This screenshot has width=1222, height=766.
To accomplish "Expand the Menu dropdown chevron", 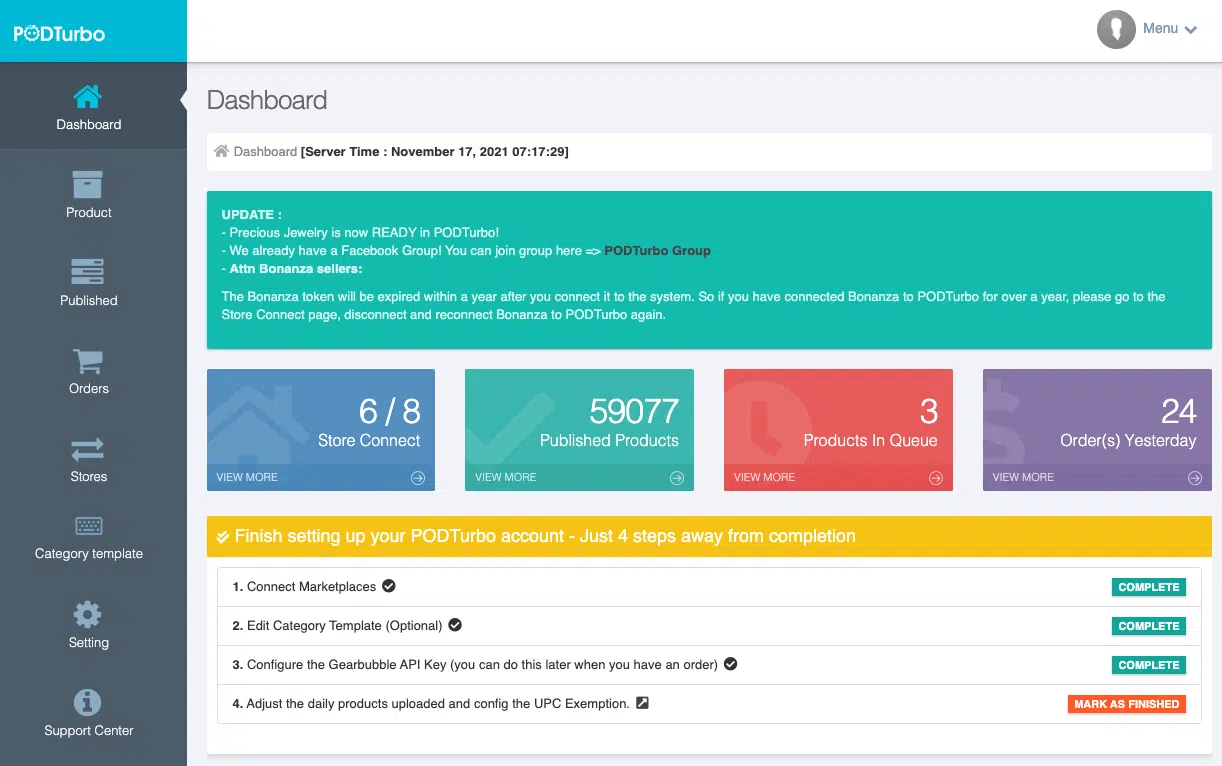I will click(x=1191, y=30).
